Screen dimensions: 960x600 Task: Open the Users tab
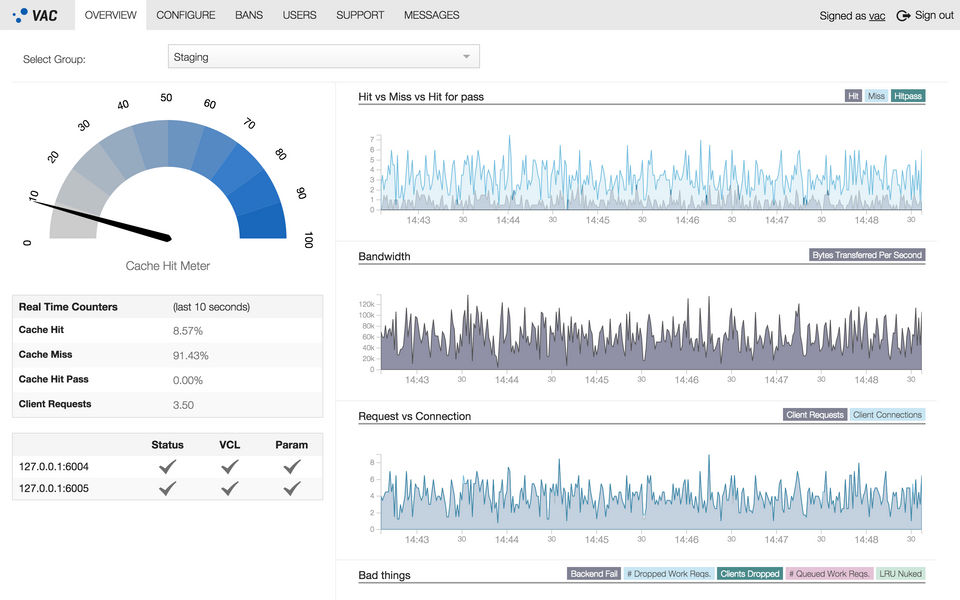coord(299,15)
